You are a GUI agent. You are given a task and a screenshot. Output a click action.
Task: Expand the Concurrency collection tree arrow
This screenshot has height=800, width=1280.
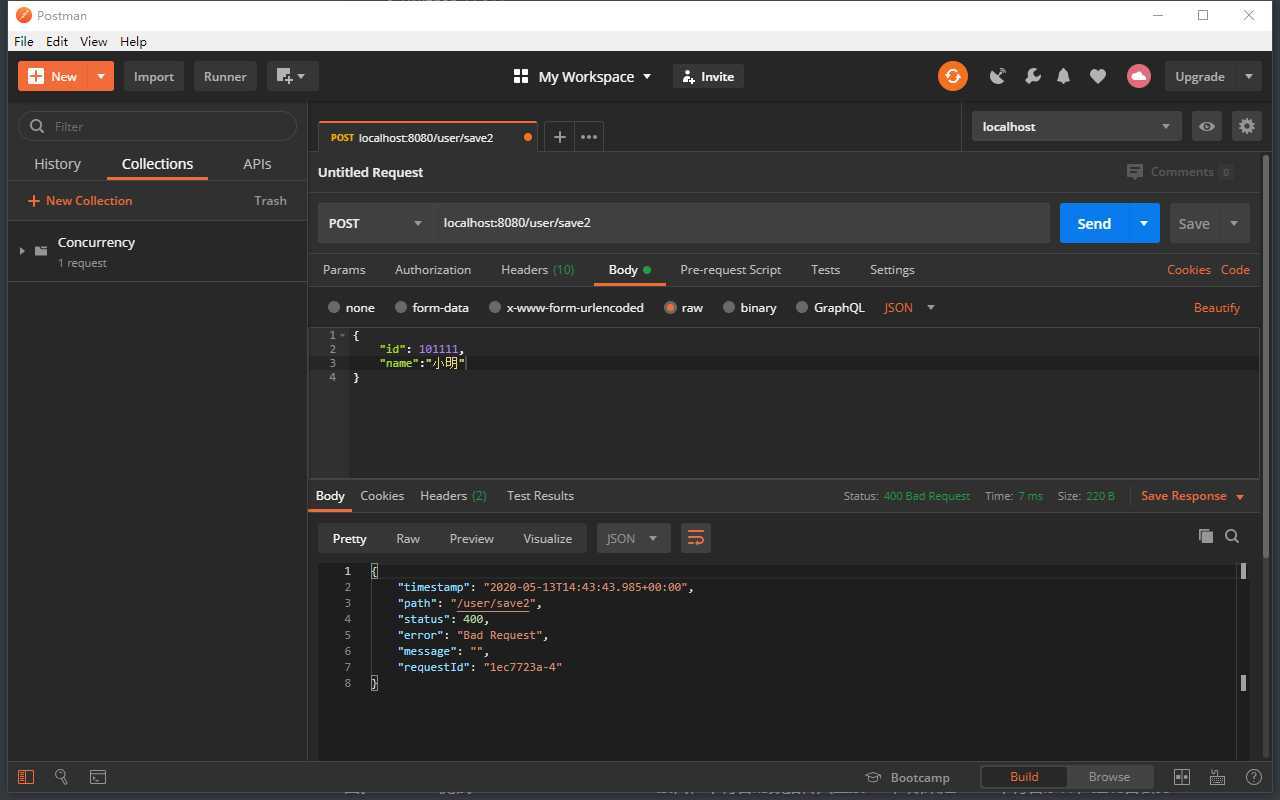[22, 250]
